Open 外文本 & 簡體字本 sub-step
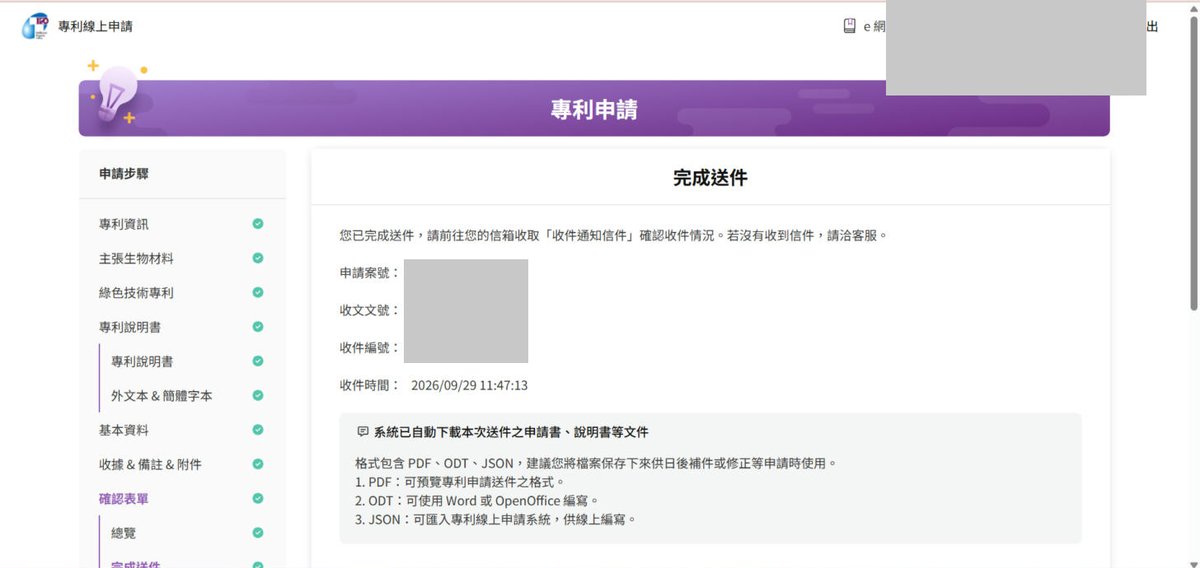1200x568 pixels. pos(162,396)
